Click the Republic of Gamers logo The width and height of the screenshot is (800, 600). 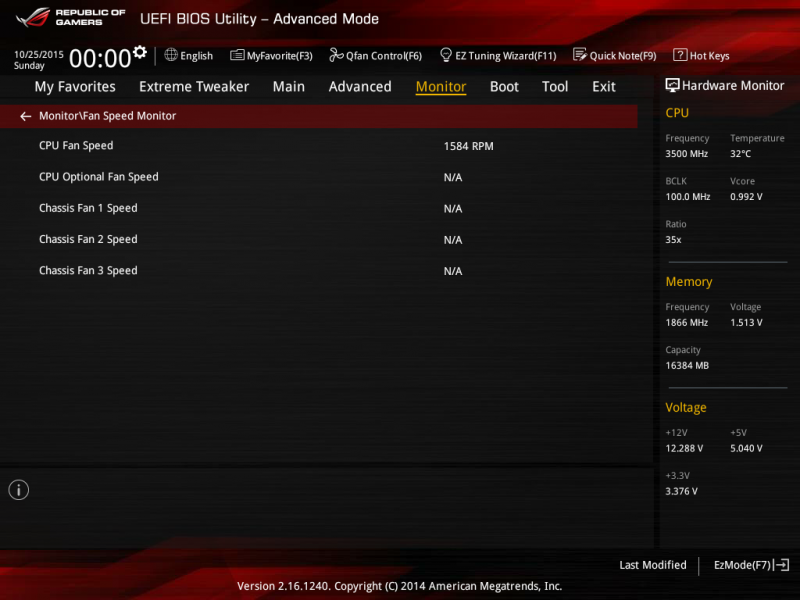tap(70, 17)
